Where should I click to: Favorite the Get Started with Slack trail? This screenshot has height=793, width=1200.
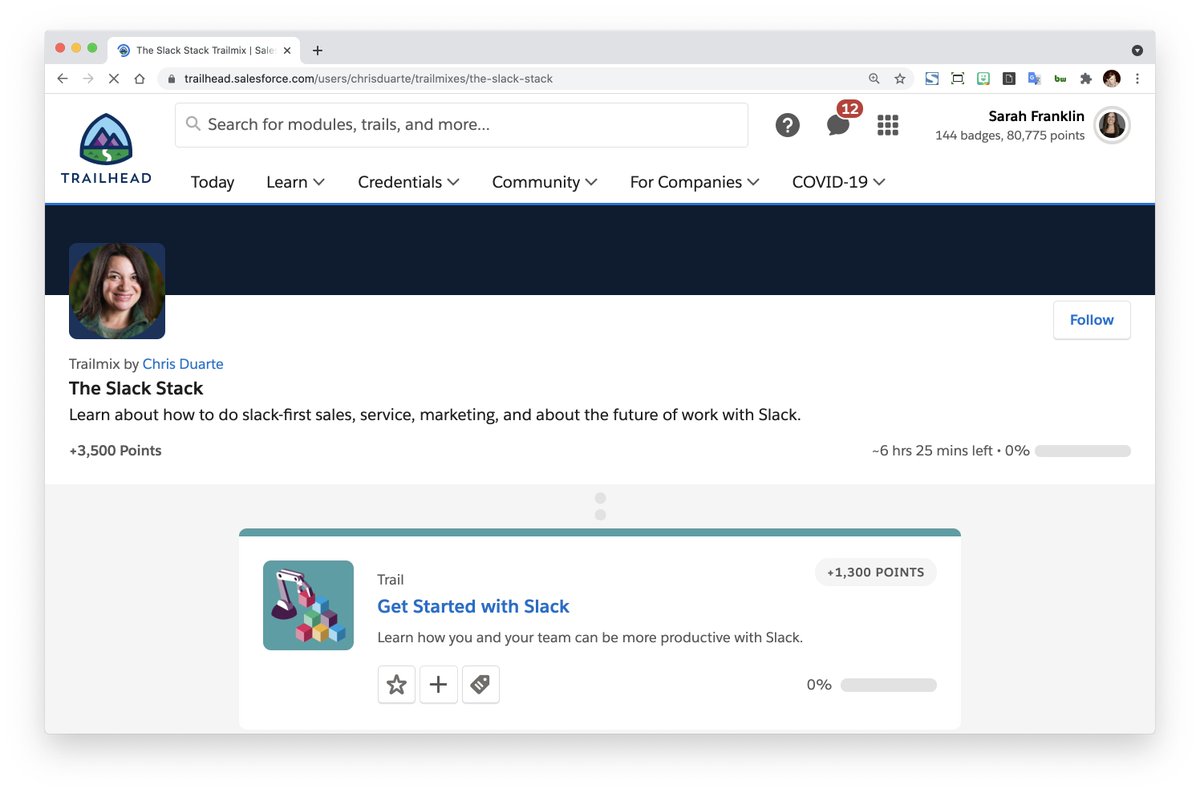(x=397, y=685)
